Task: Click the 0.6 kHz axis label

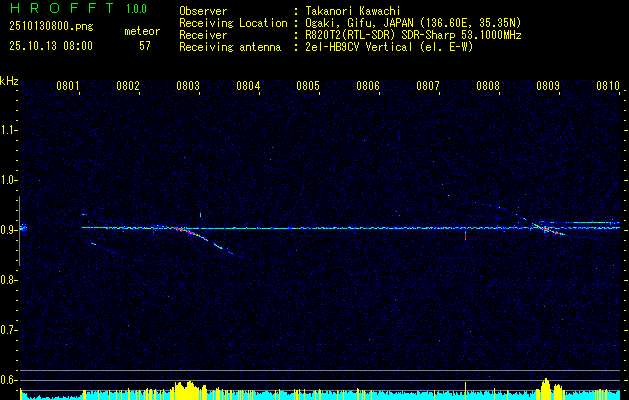Action: click(x=8, y=380)
